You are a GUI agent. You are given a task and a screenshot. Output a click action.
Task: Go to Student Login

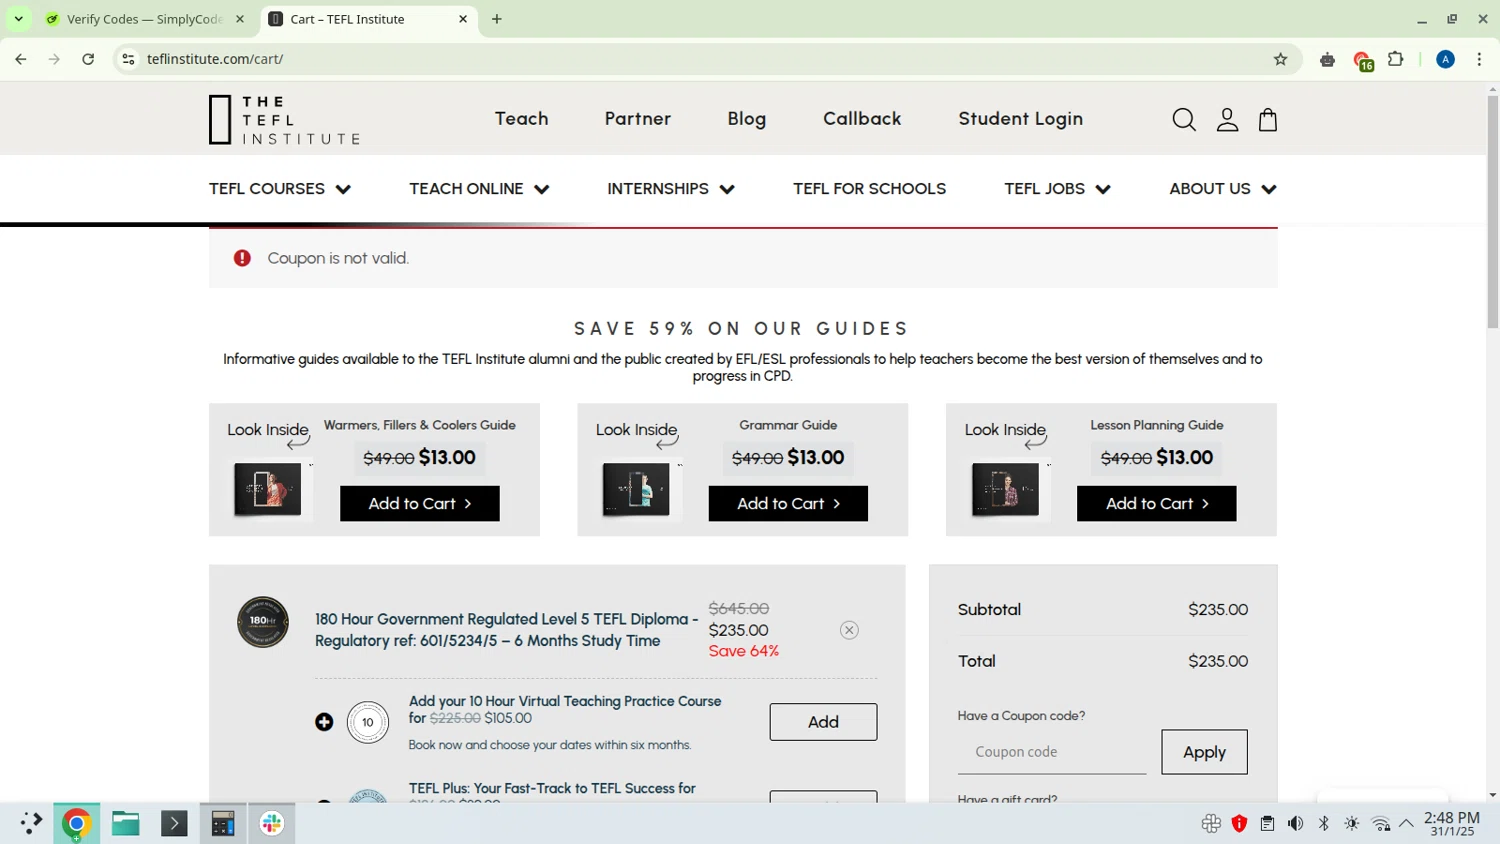click(1021, 119)
